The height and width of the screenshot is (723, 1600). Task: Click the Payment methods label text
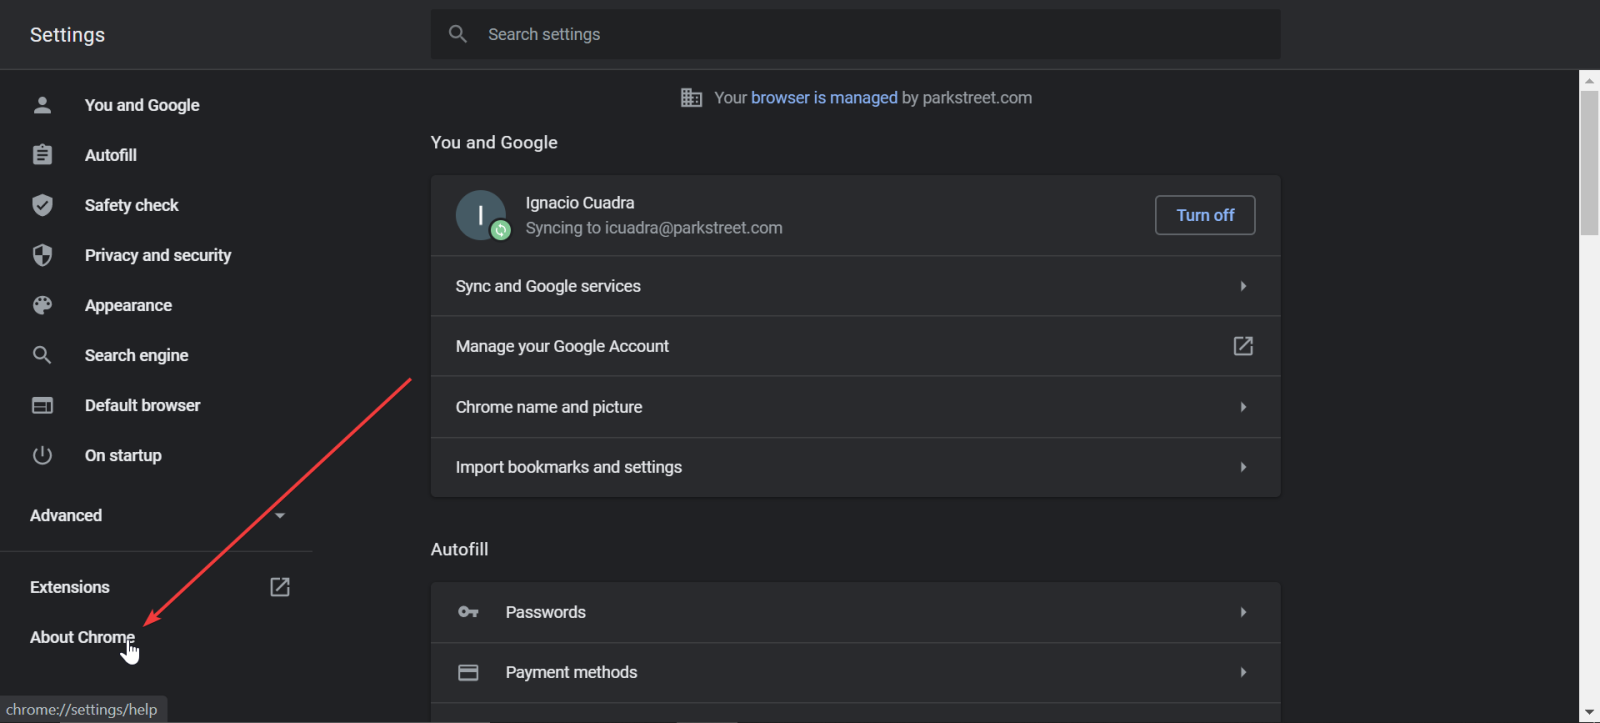pos(571,672)
